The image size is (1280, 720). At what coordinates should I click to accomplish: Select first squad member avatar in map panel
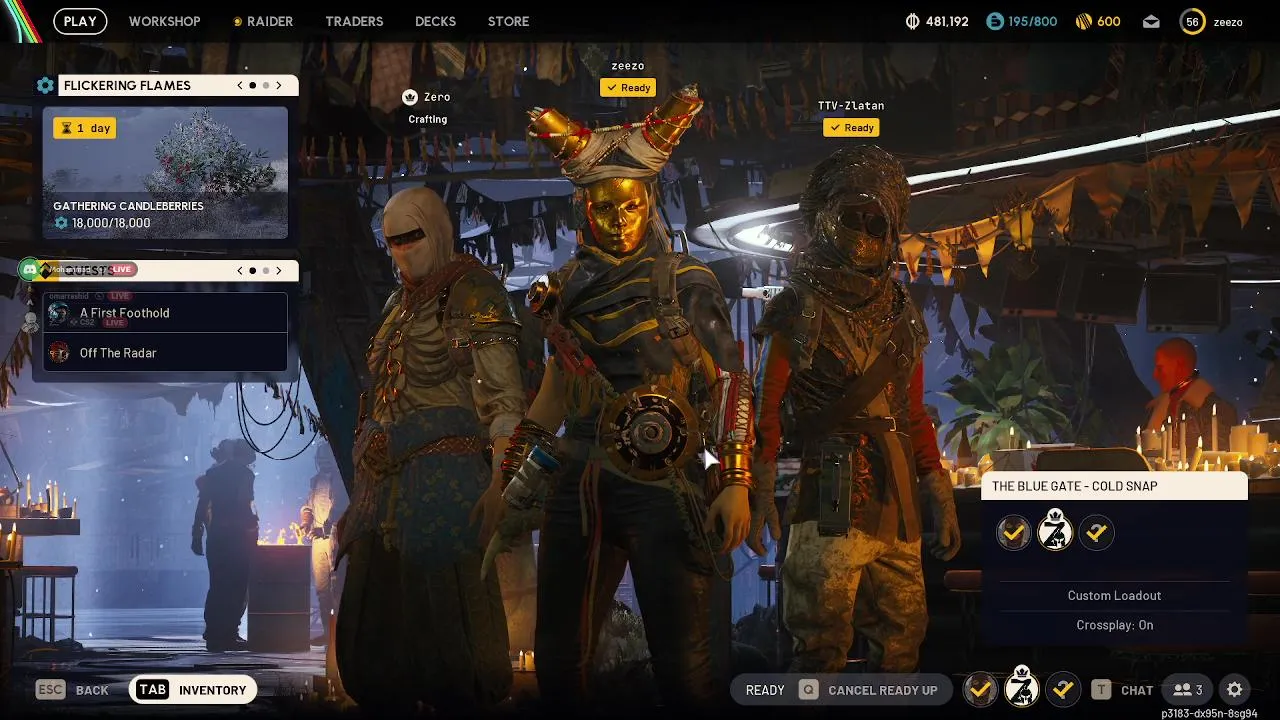(x=1013, y=533)
